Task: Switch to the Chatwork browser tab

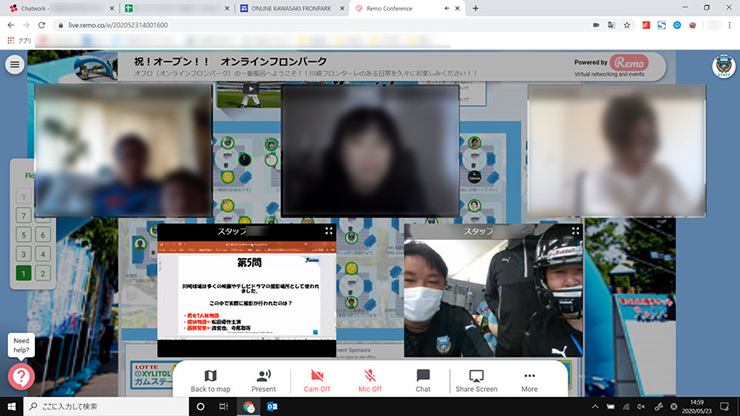Action: pos(61,8)
